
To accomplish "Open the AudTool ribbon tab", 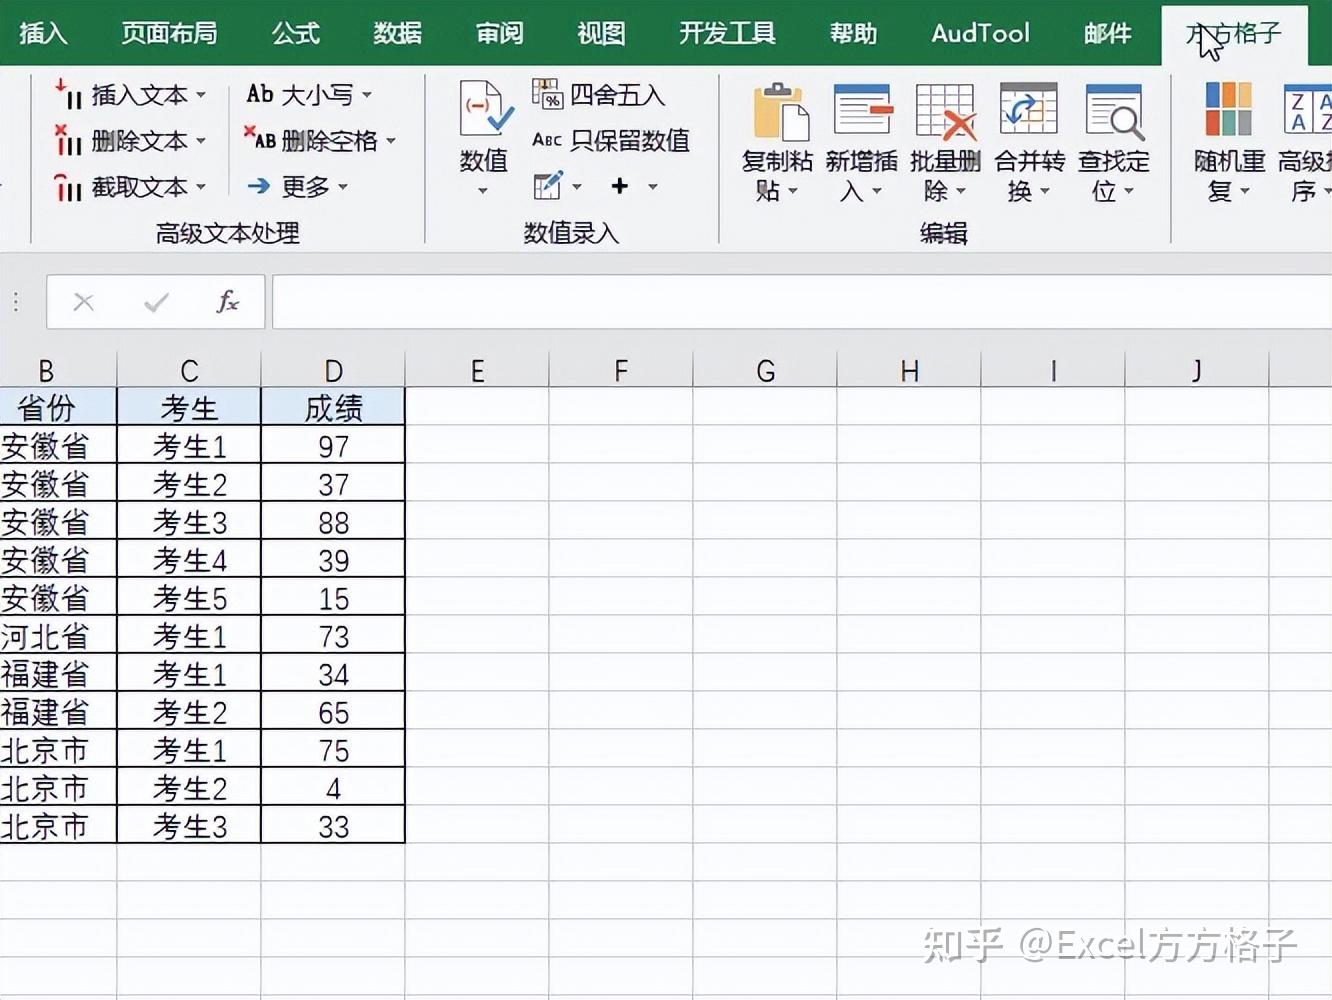I will click(x=981, y=33).
